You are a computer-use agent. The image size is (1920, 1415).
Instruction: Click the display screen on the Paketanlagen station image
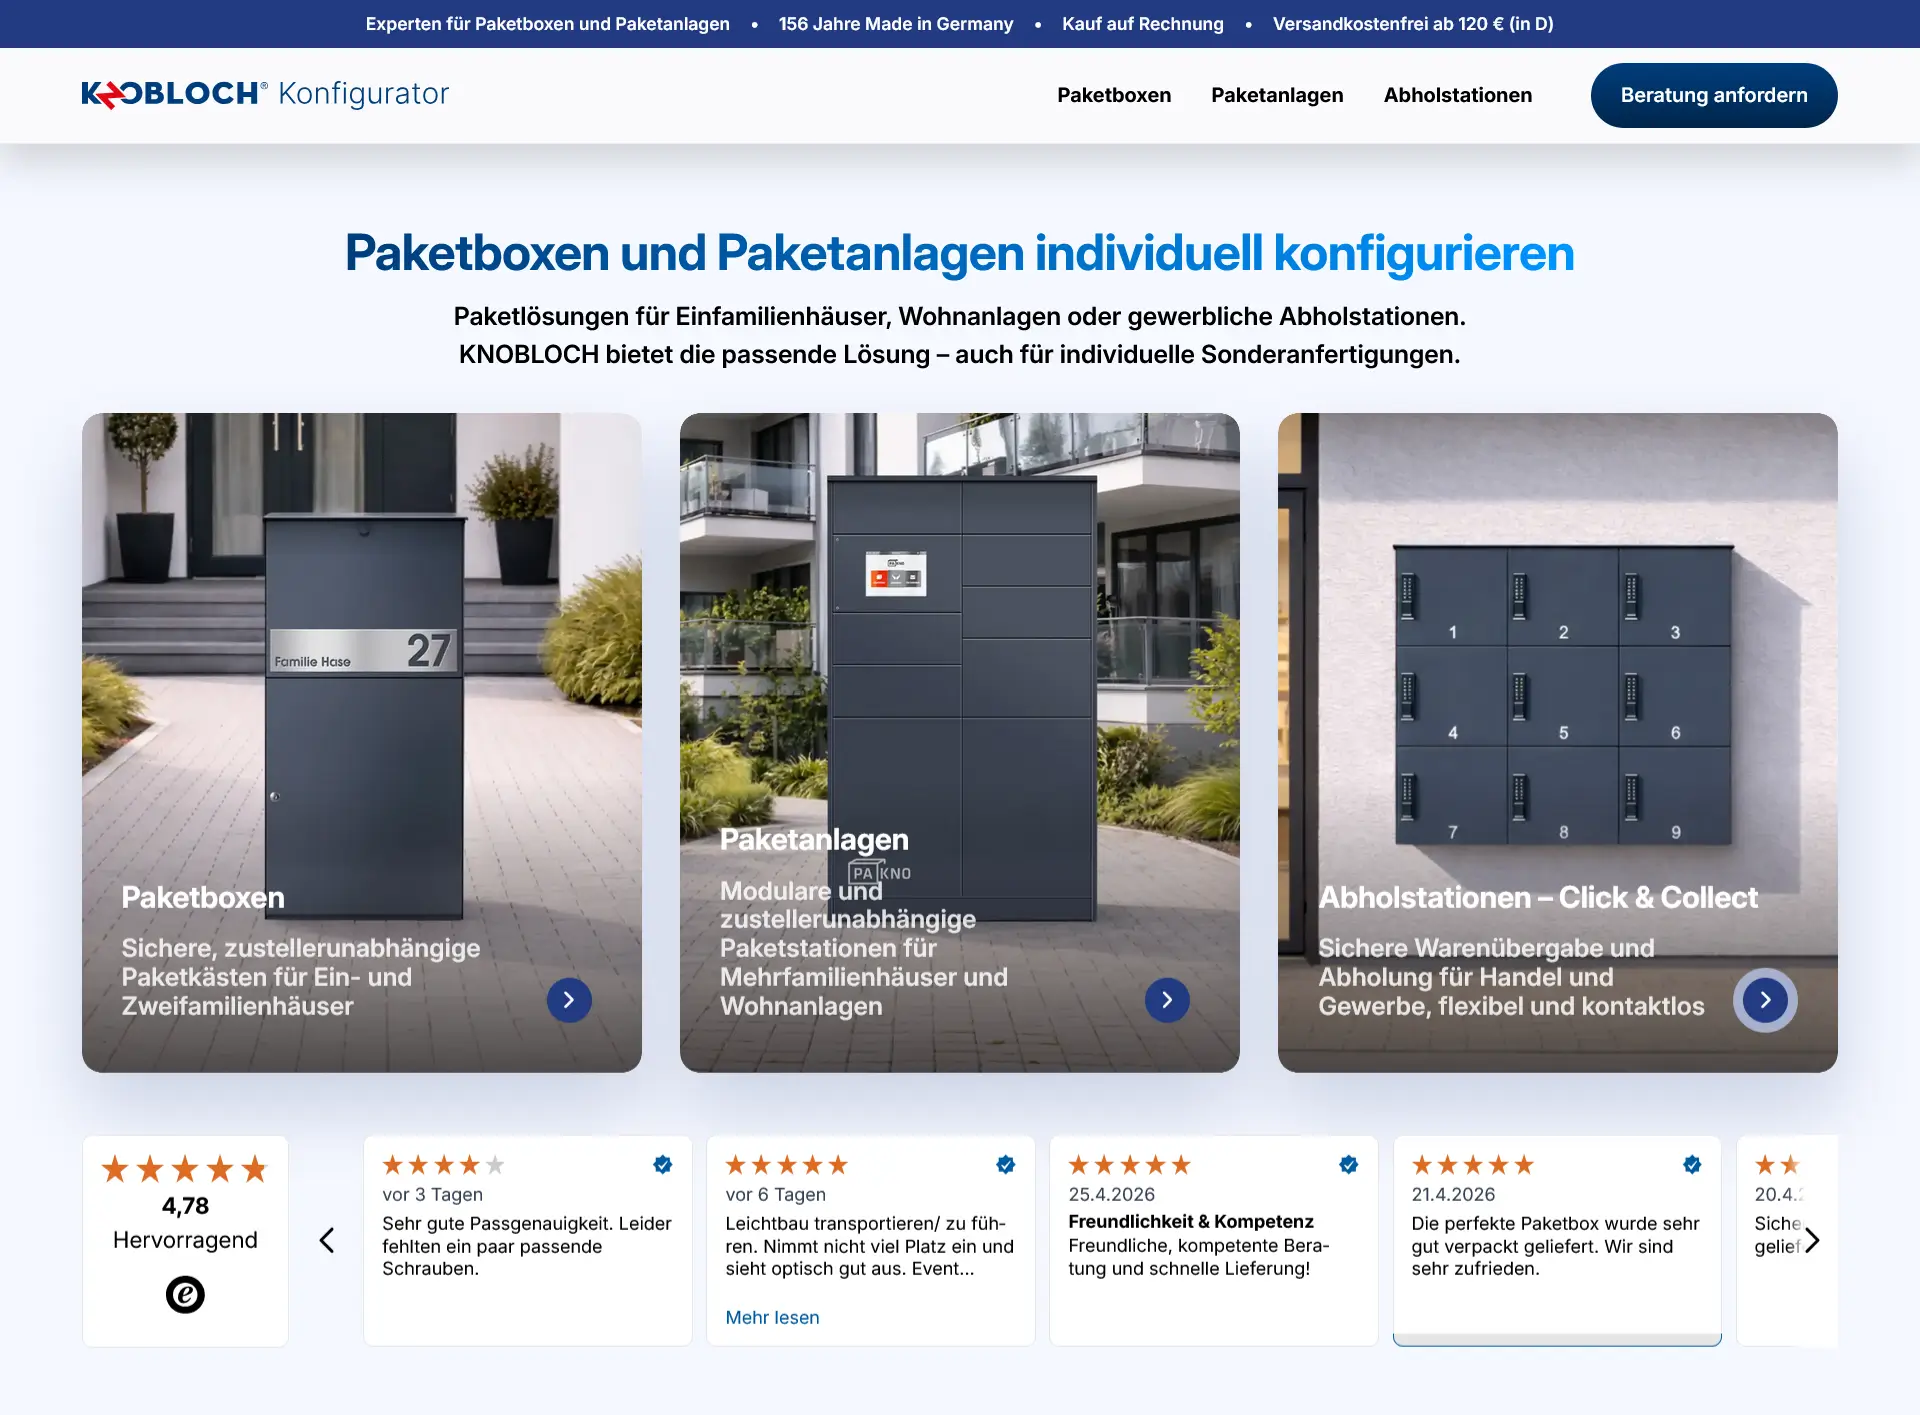[x=895, y=574]
